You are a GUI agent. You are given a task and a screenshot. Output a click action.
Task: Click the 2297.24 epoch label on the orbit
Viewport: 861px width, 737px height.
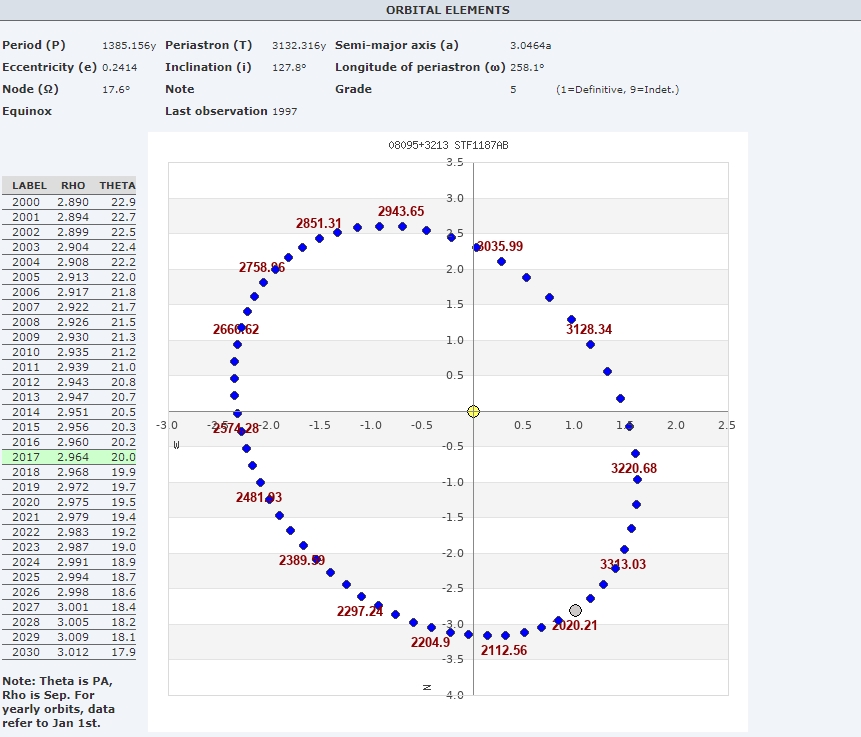(360, 611)
